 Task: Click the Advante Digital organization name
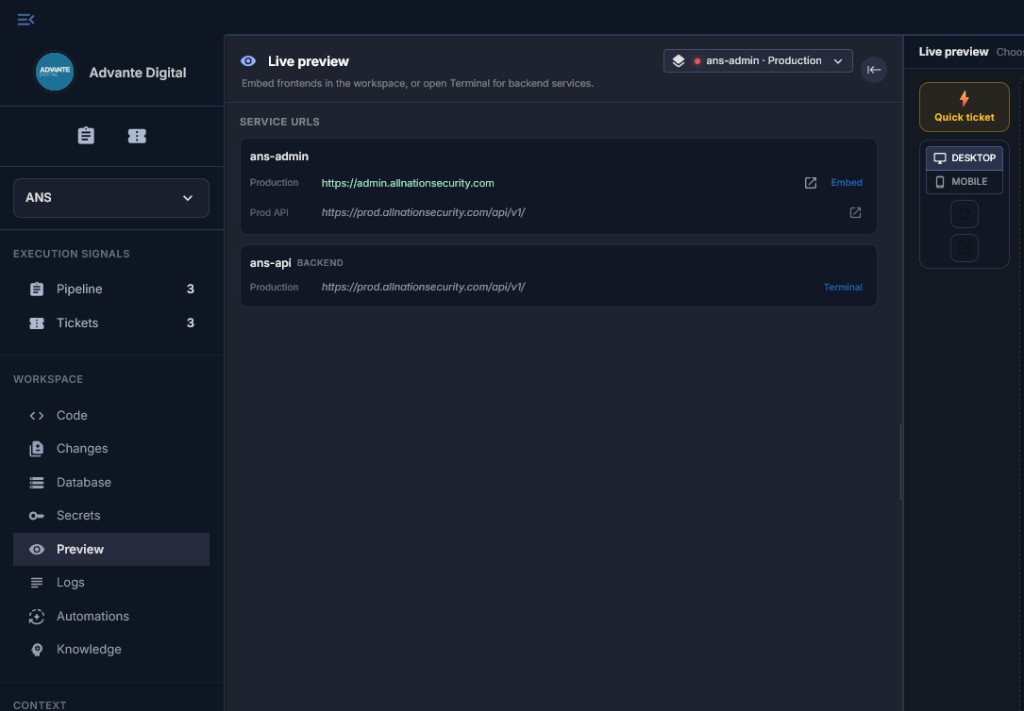point(138,72)
